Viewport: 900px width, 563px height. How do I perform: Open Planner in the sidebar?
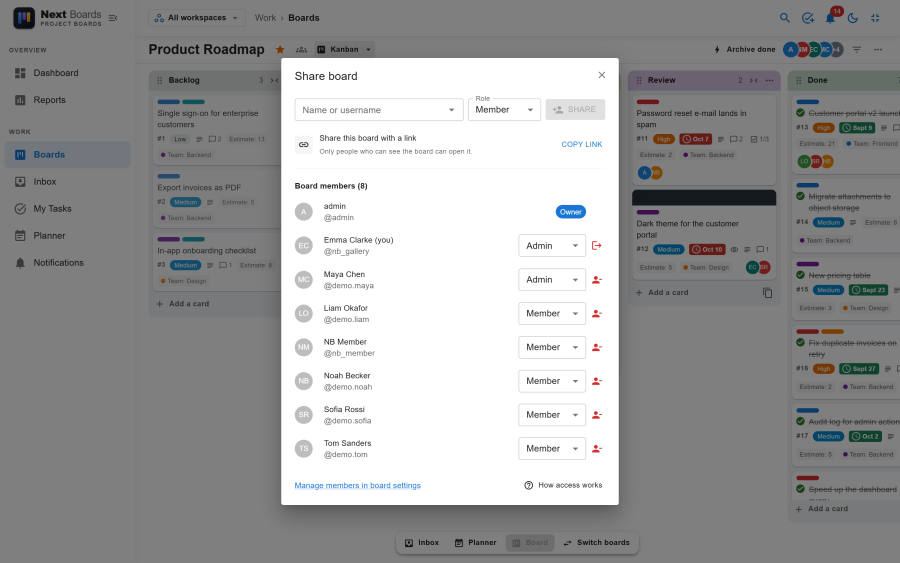click(68, 235)
